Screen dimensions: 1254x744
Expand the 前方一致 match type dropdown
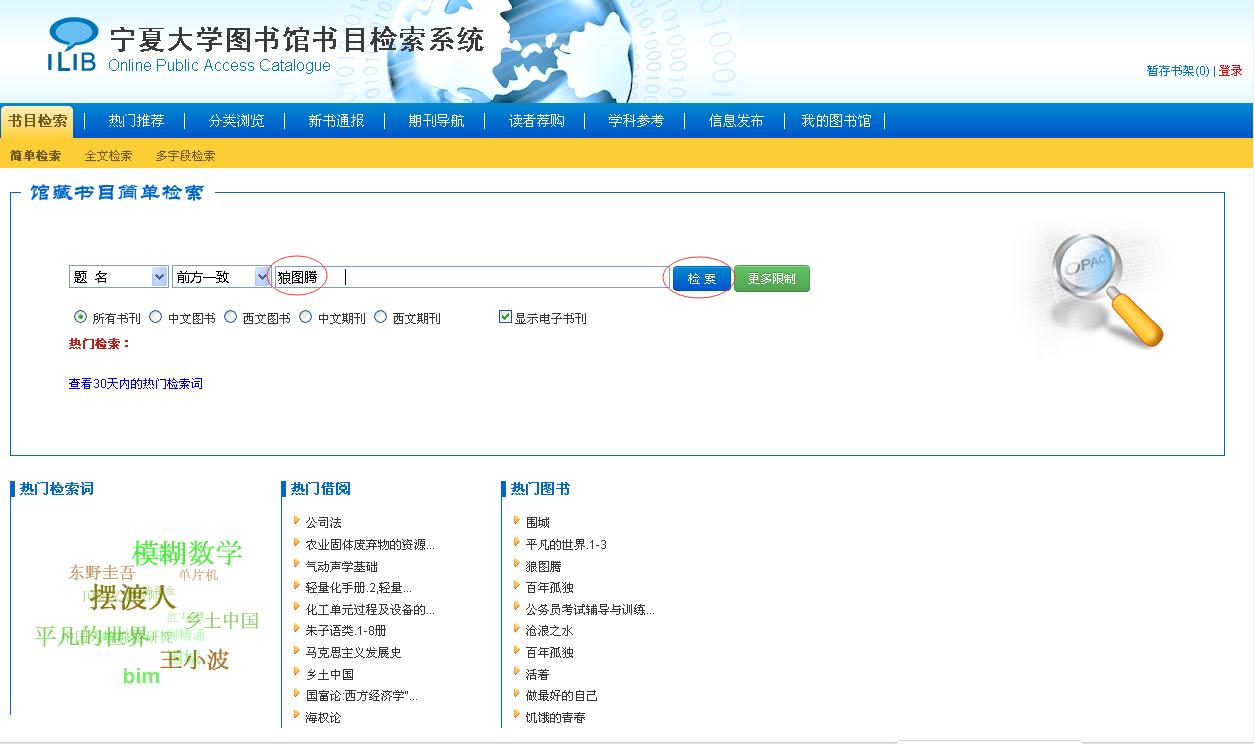221,277
